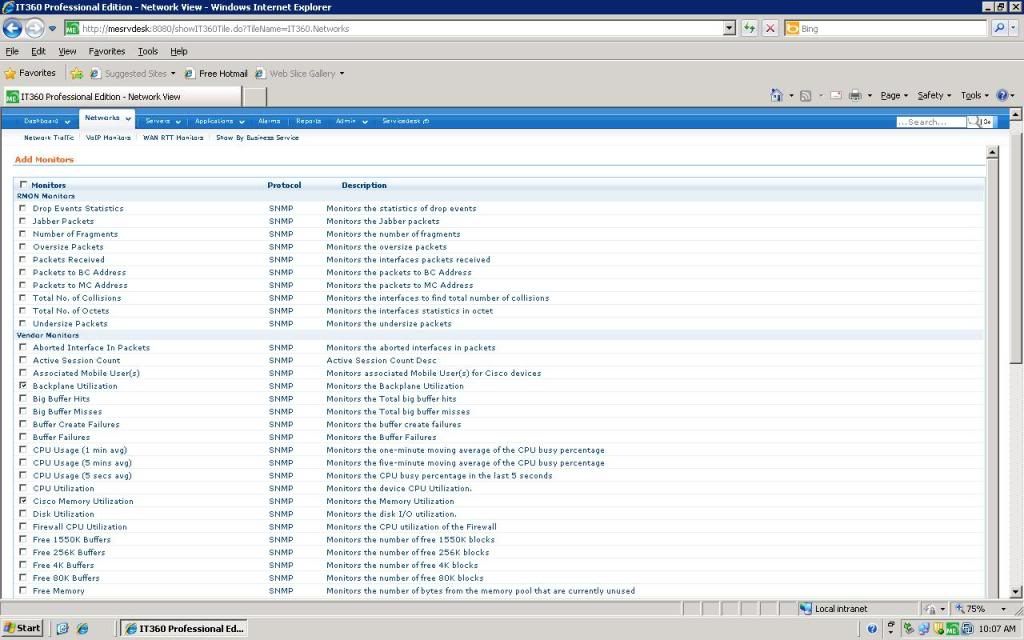Open the 75% zoom level dropdown
This screenshot has height=640, width=1024.
[x=1004, y=609]
